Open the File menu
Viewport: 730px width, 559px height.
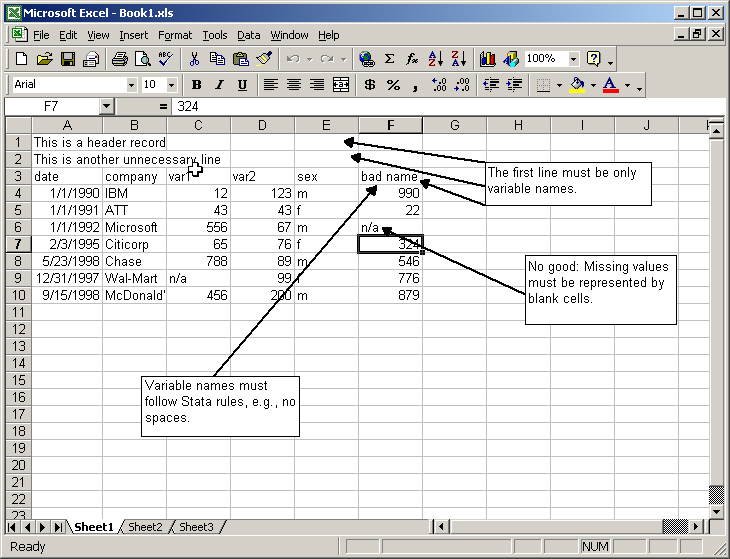[41, 35]
